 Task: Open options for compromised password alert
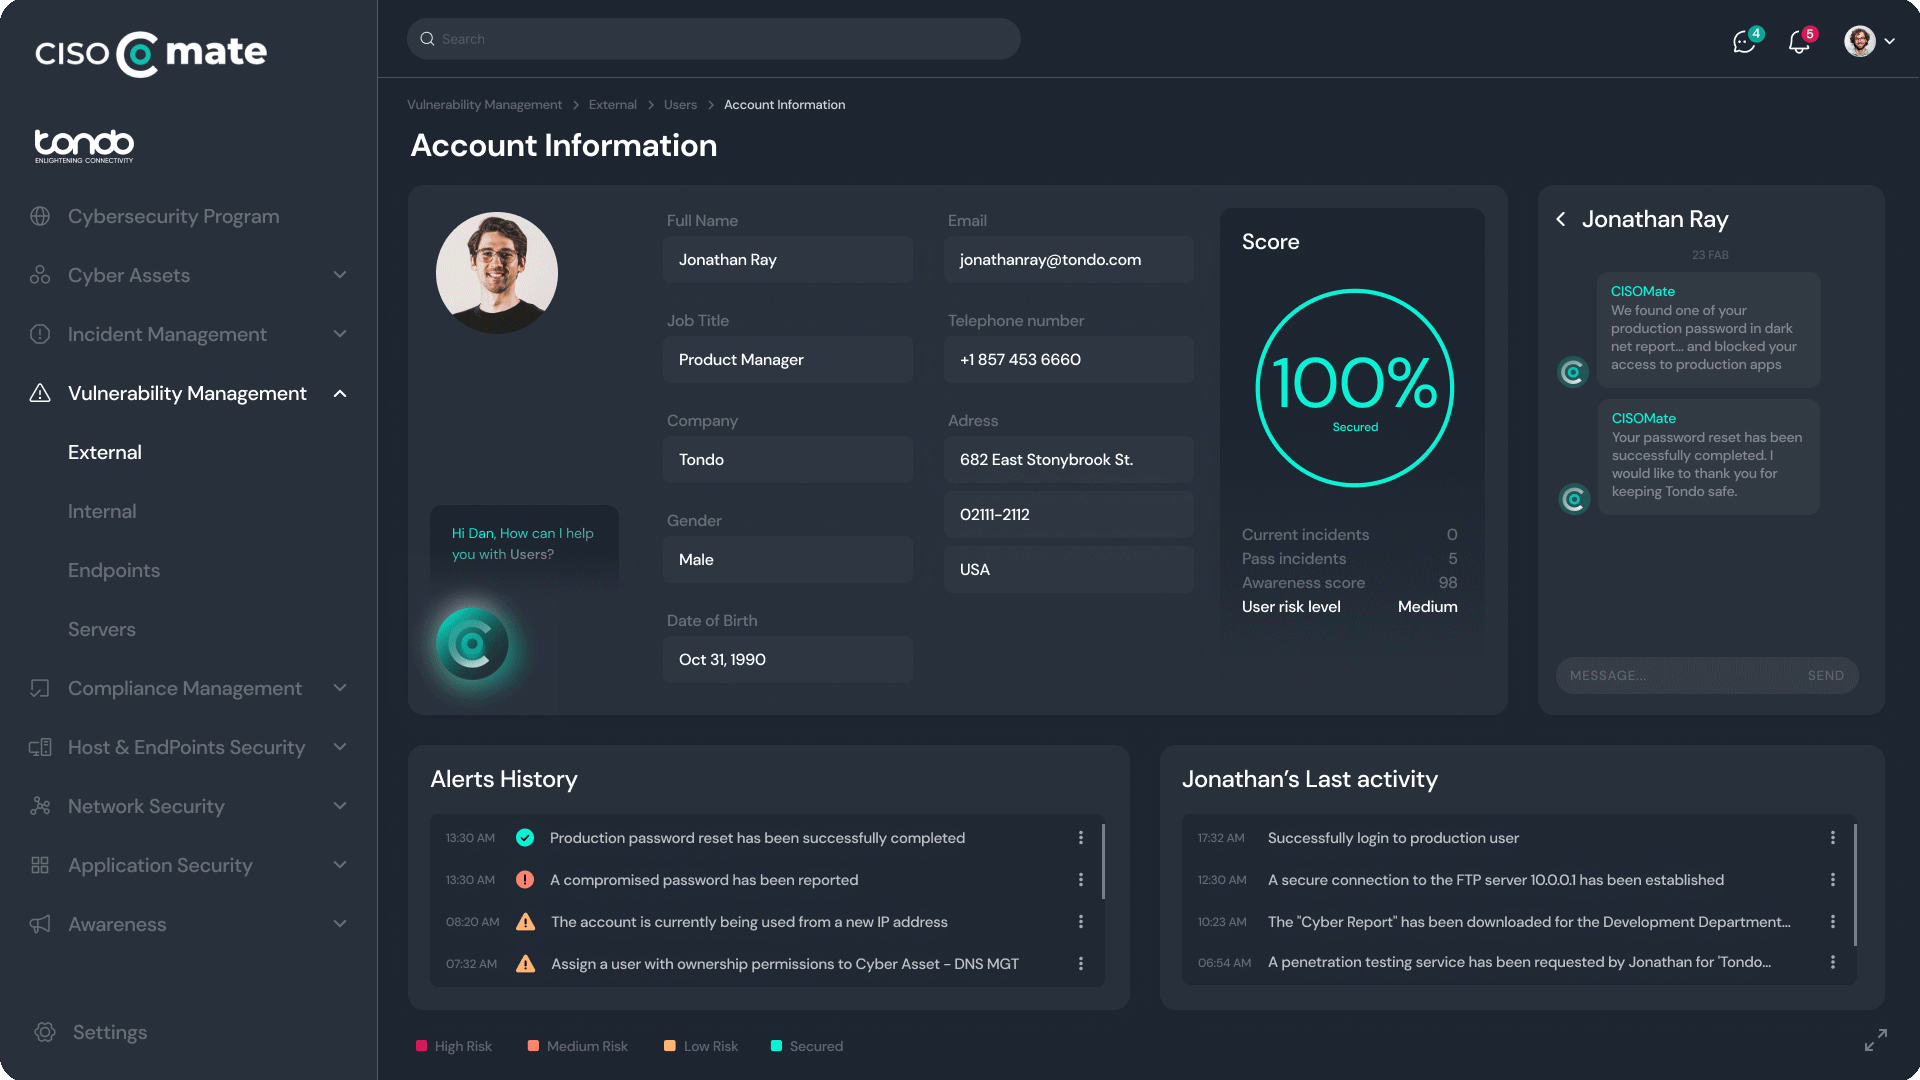pyautogui.click(x=1080, y=880)
